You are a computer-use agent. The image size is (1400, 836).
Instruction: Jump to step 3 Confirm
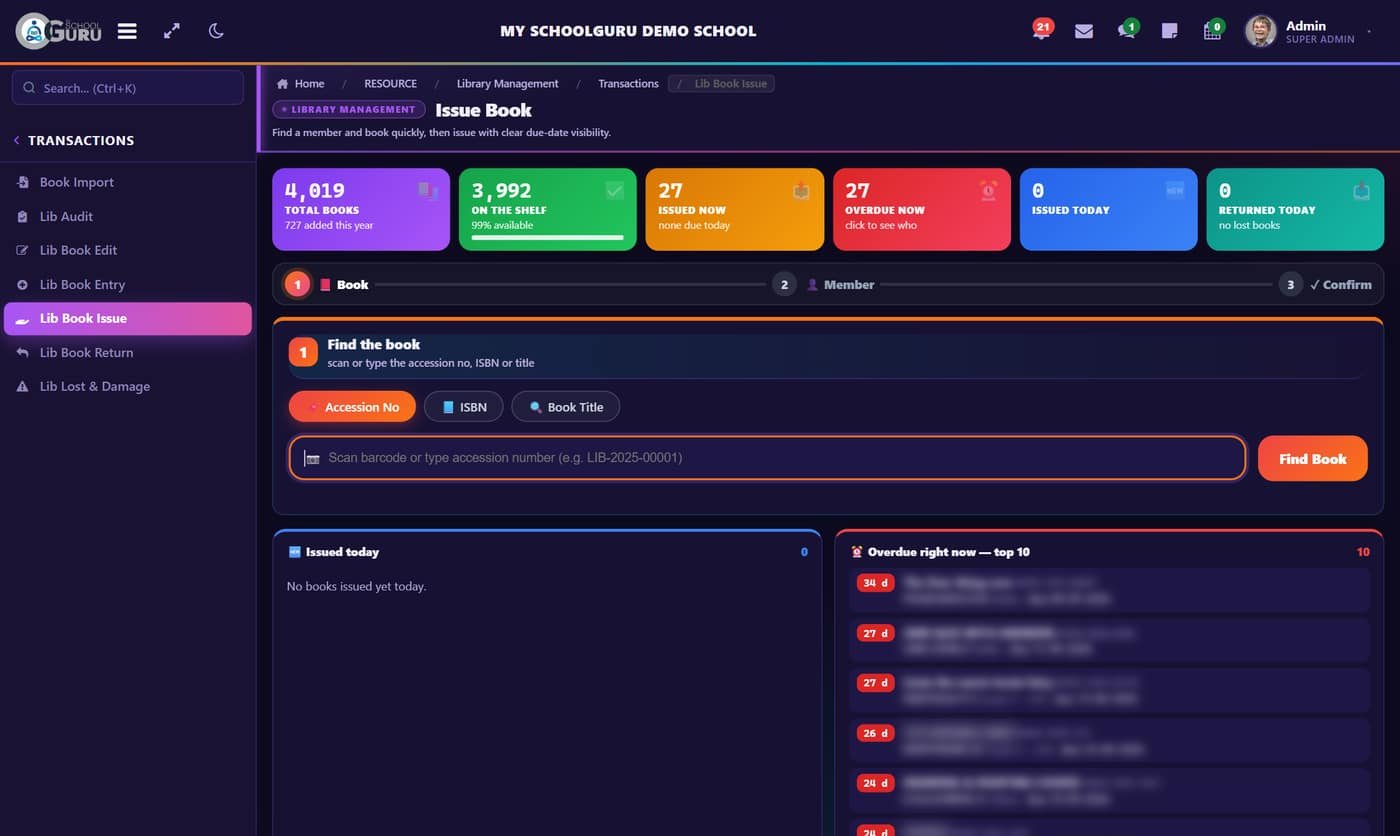click(x=1325, y=285)
